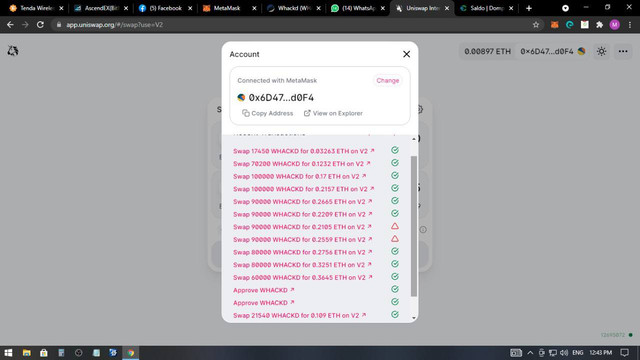Click the Change wallet button
The image size is (640, 360).
(387, 80)
